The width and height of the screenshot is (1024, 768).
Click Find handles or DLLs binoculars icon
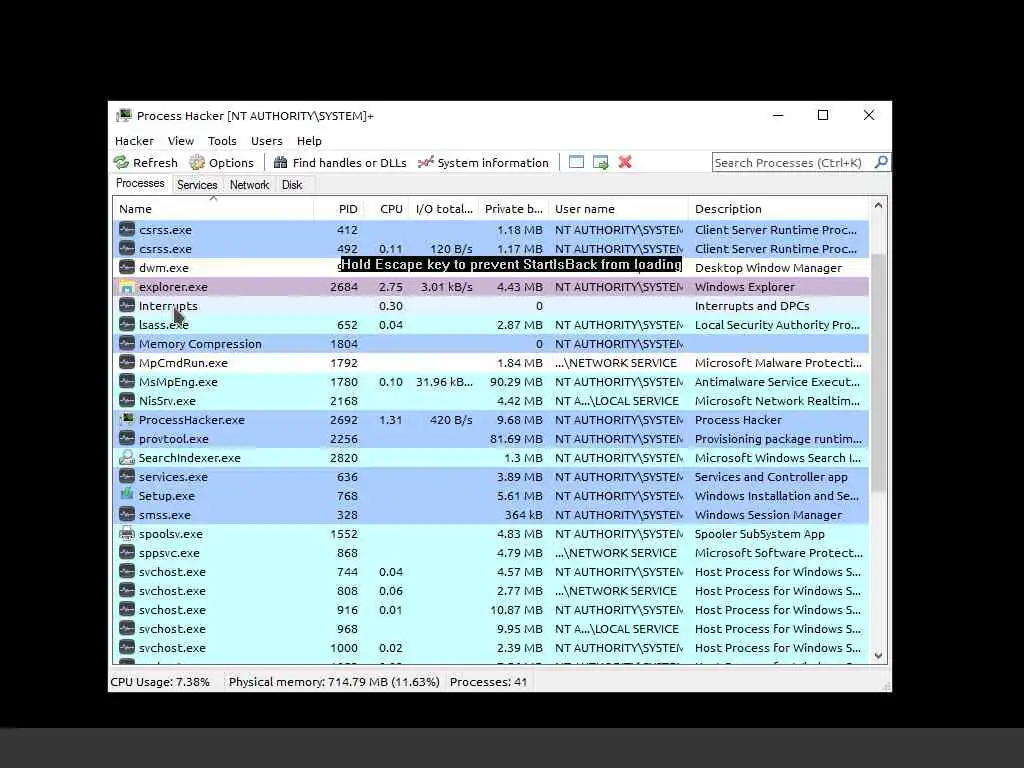click(280, 163)
